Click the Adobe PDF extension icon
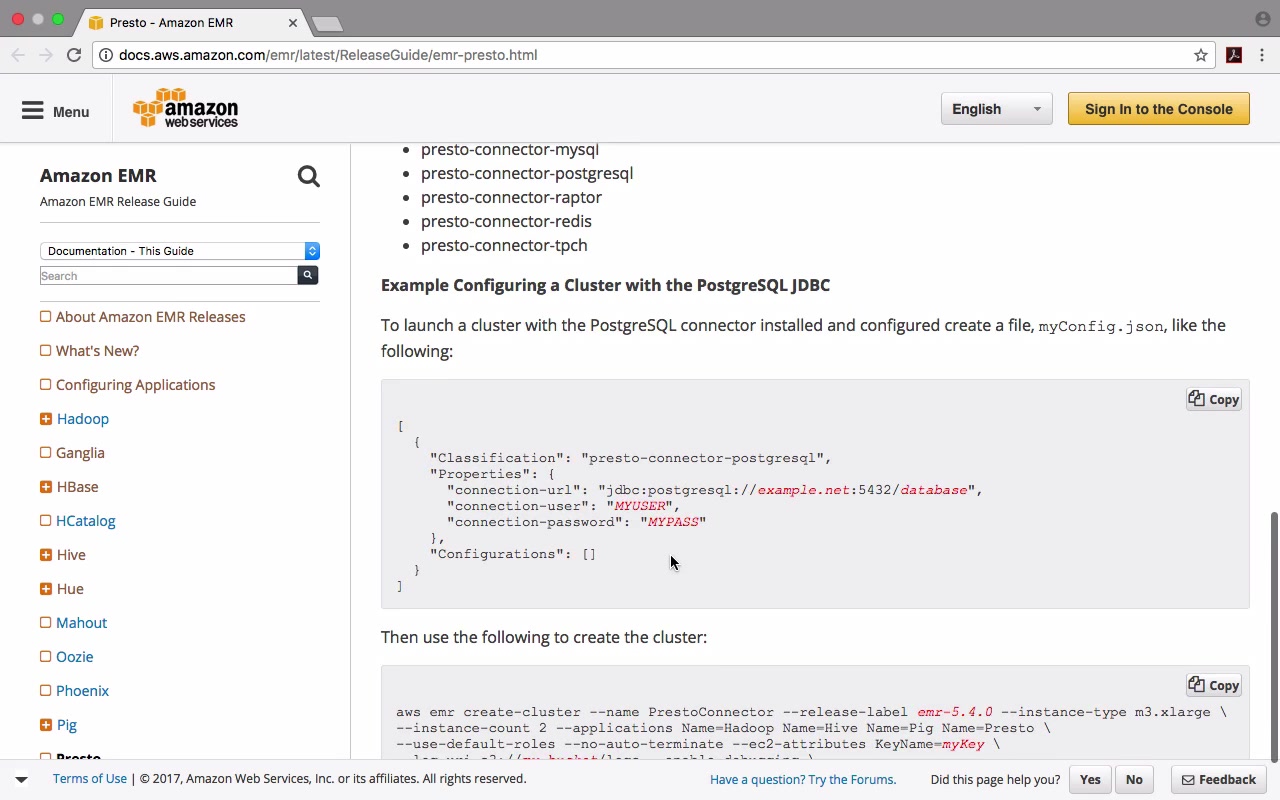The image size is (1280, 800). click(1234, 55)
